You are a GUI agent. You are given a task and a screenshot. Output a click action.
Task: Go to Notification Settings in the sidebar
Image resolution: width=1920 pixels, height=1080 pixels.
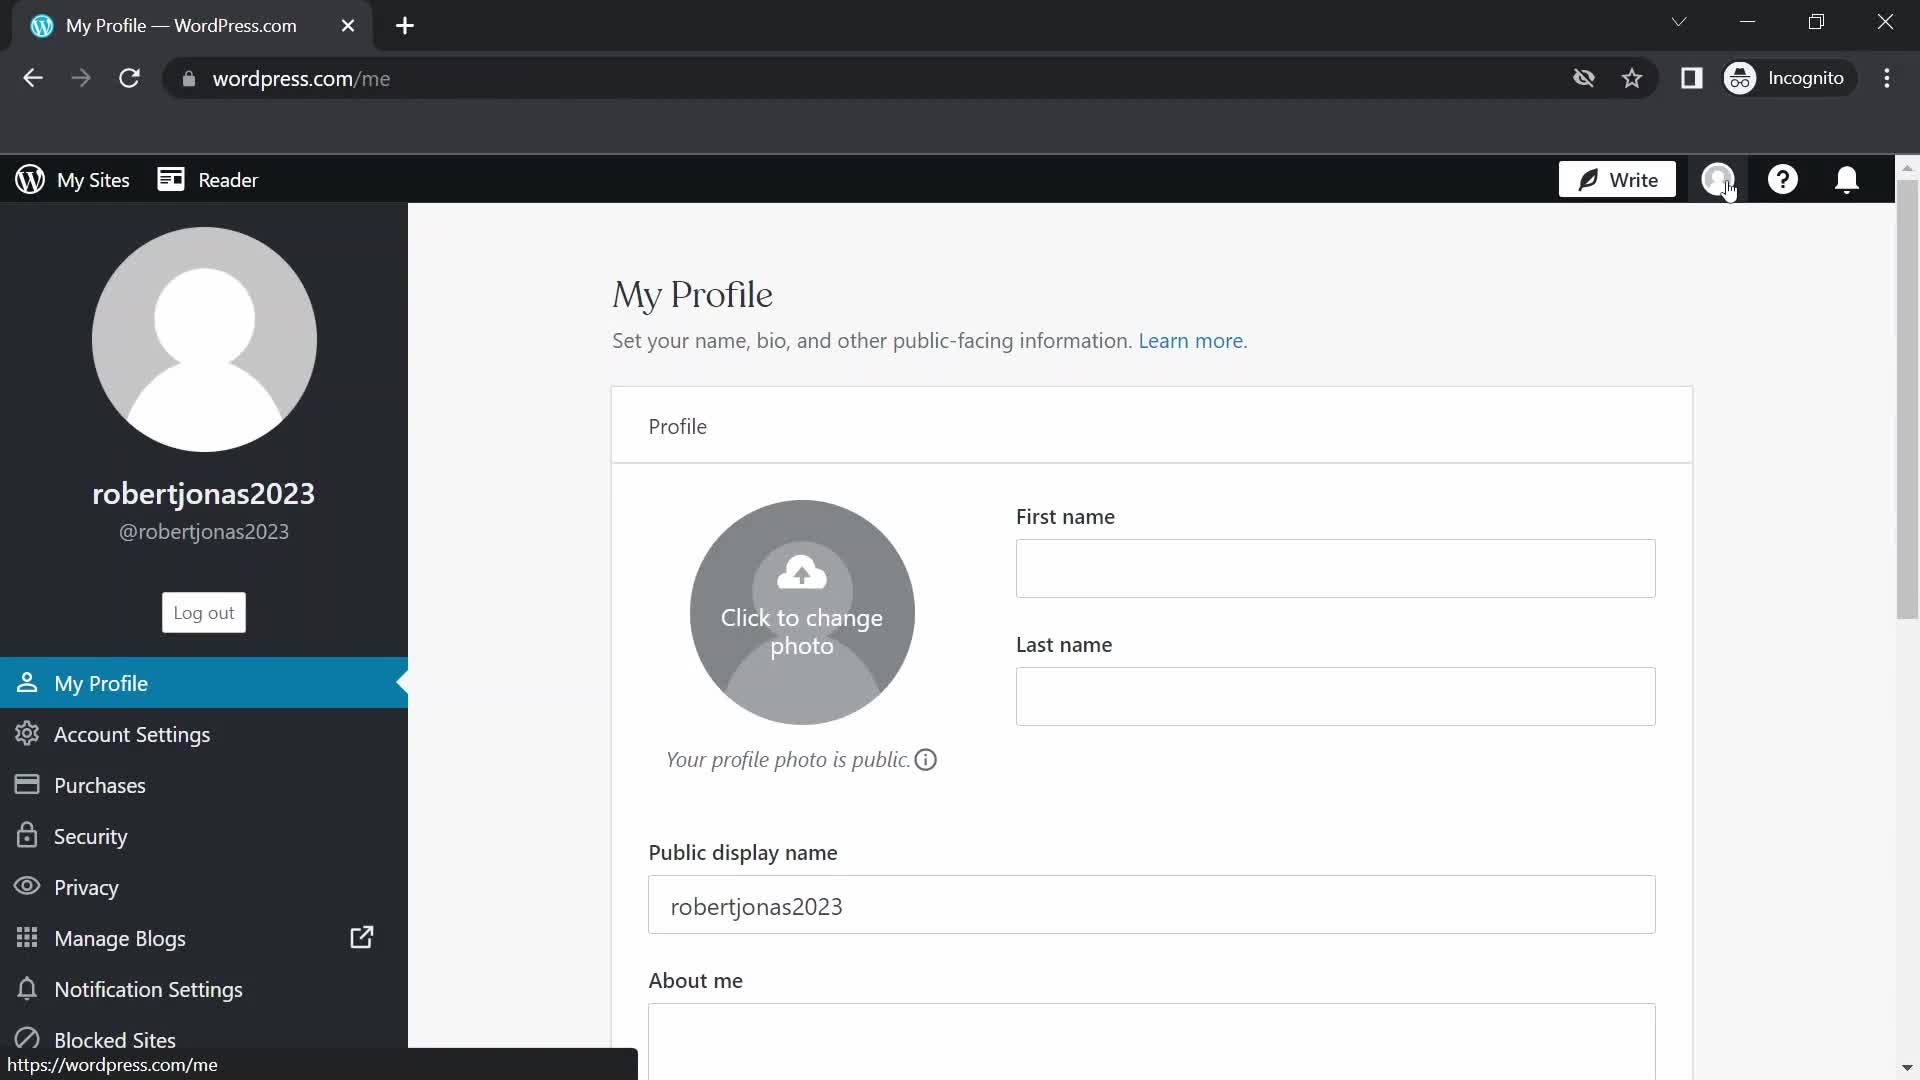(x=148, y=989)
